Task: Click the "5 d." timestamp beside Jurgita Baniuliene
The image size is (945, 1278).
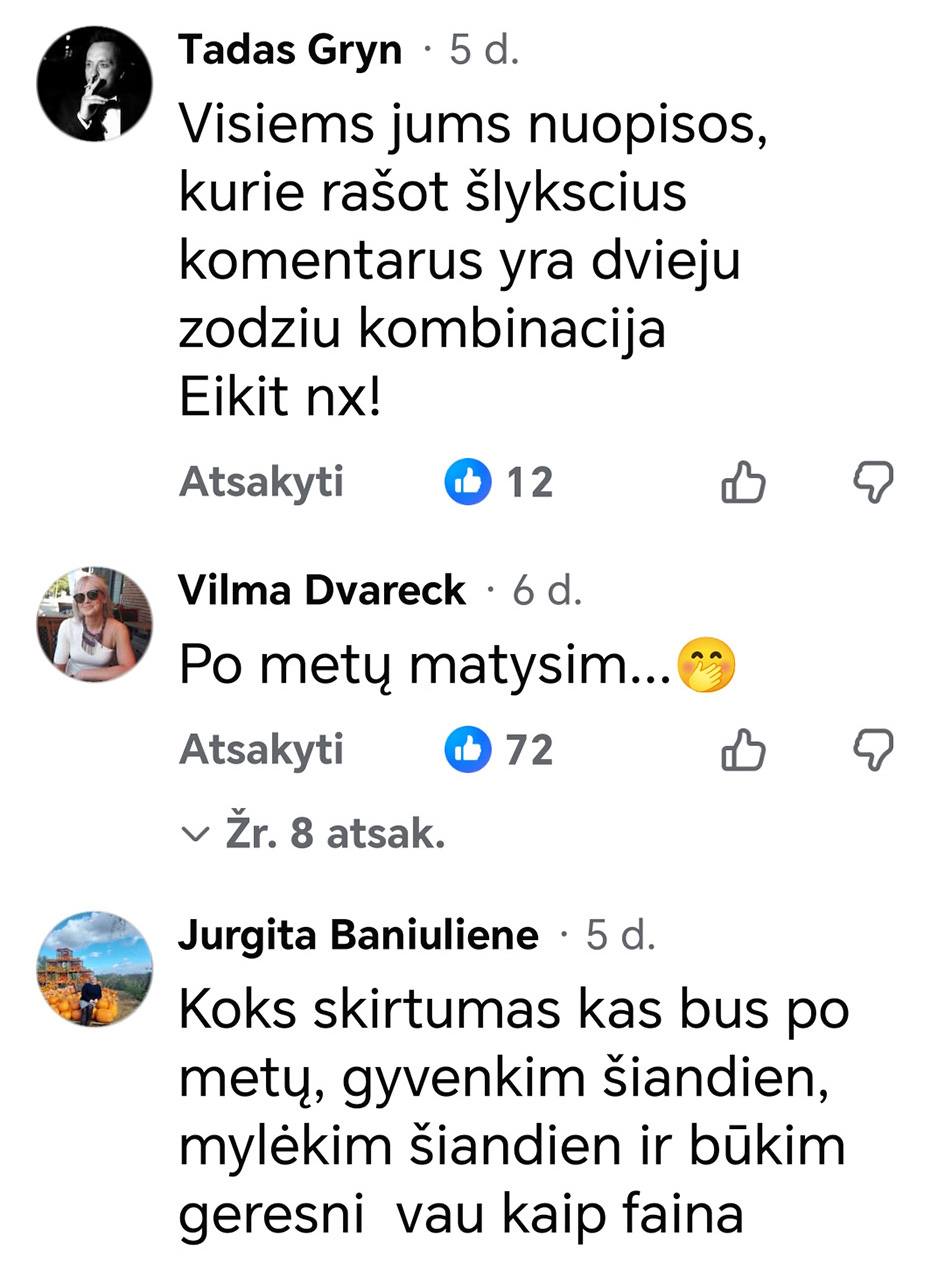Action: click(620, 937)
